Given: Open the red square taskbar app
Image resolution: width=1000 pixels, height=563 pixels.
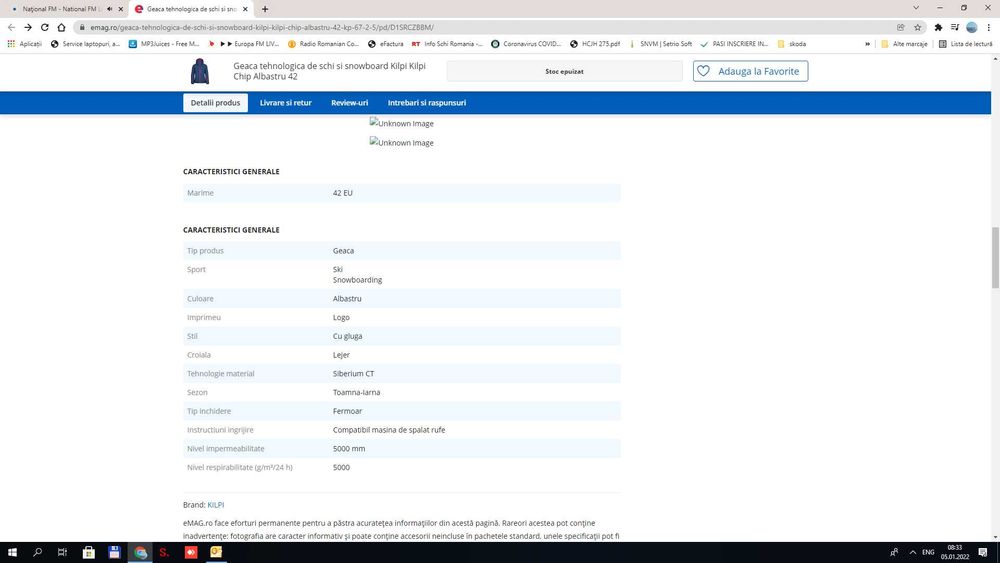Looking at the screenshot, I should 191,552.
